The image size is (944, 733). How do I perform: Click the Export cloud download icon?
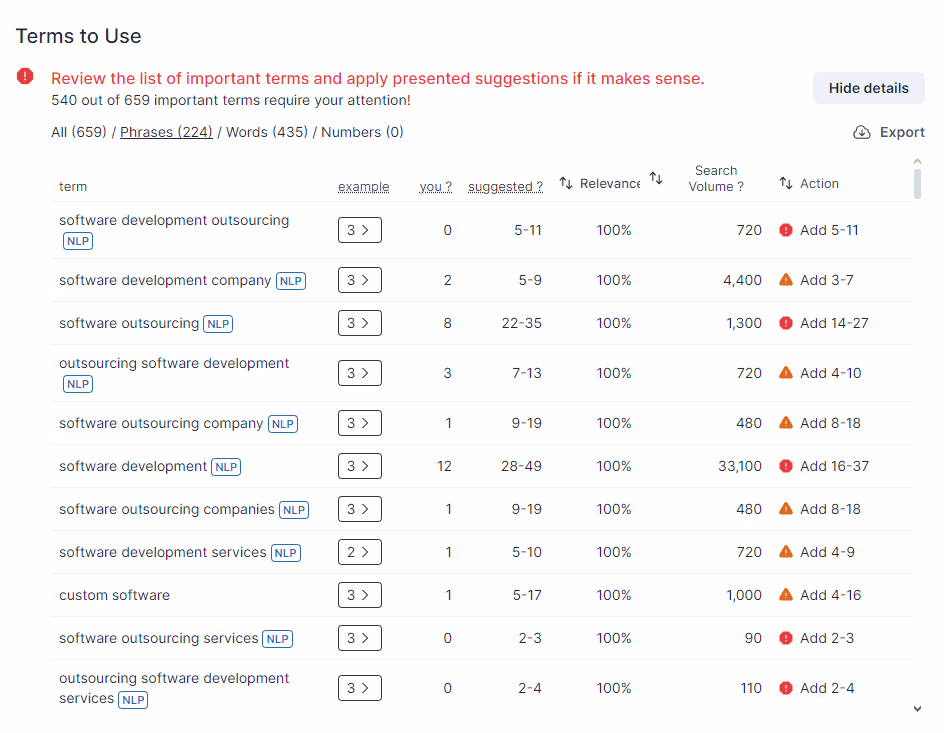pyautogui.click(x=862, y=132)
